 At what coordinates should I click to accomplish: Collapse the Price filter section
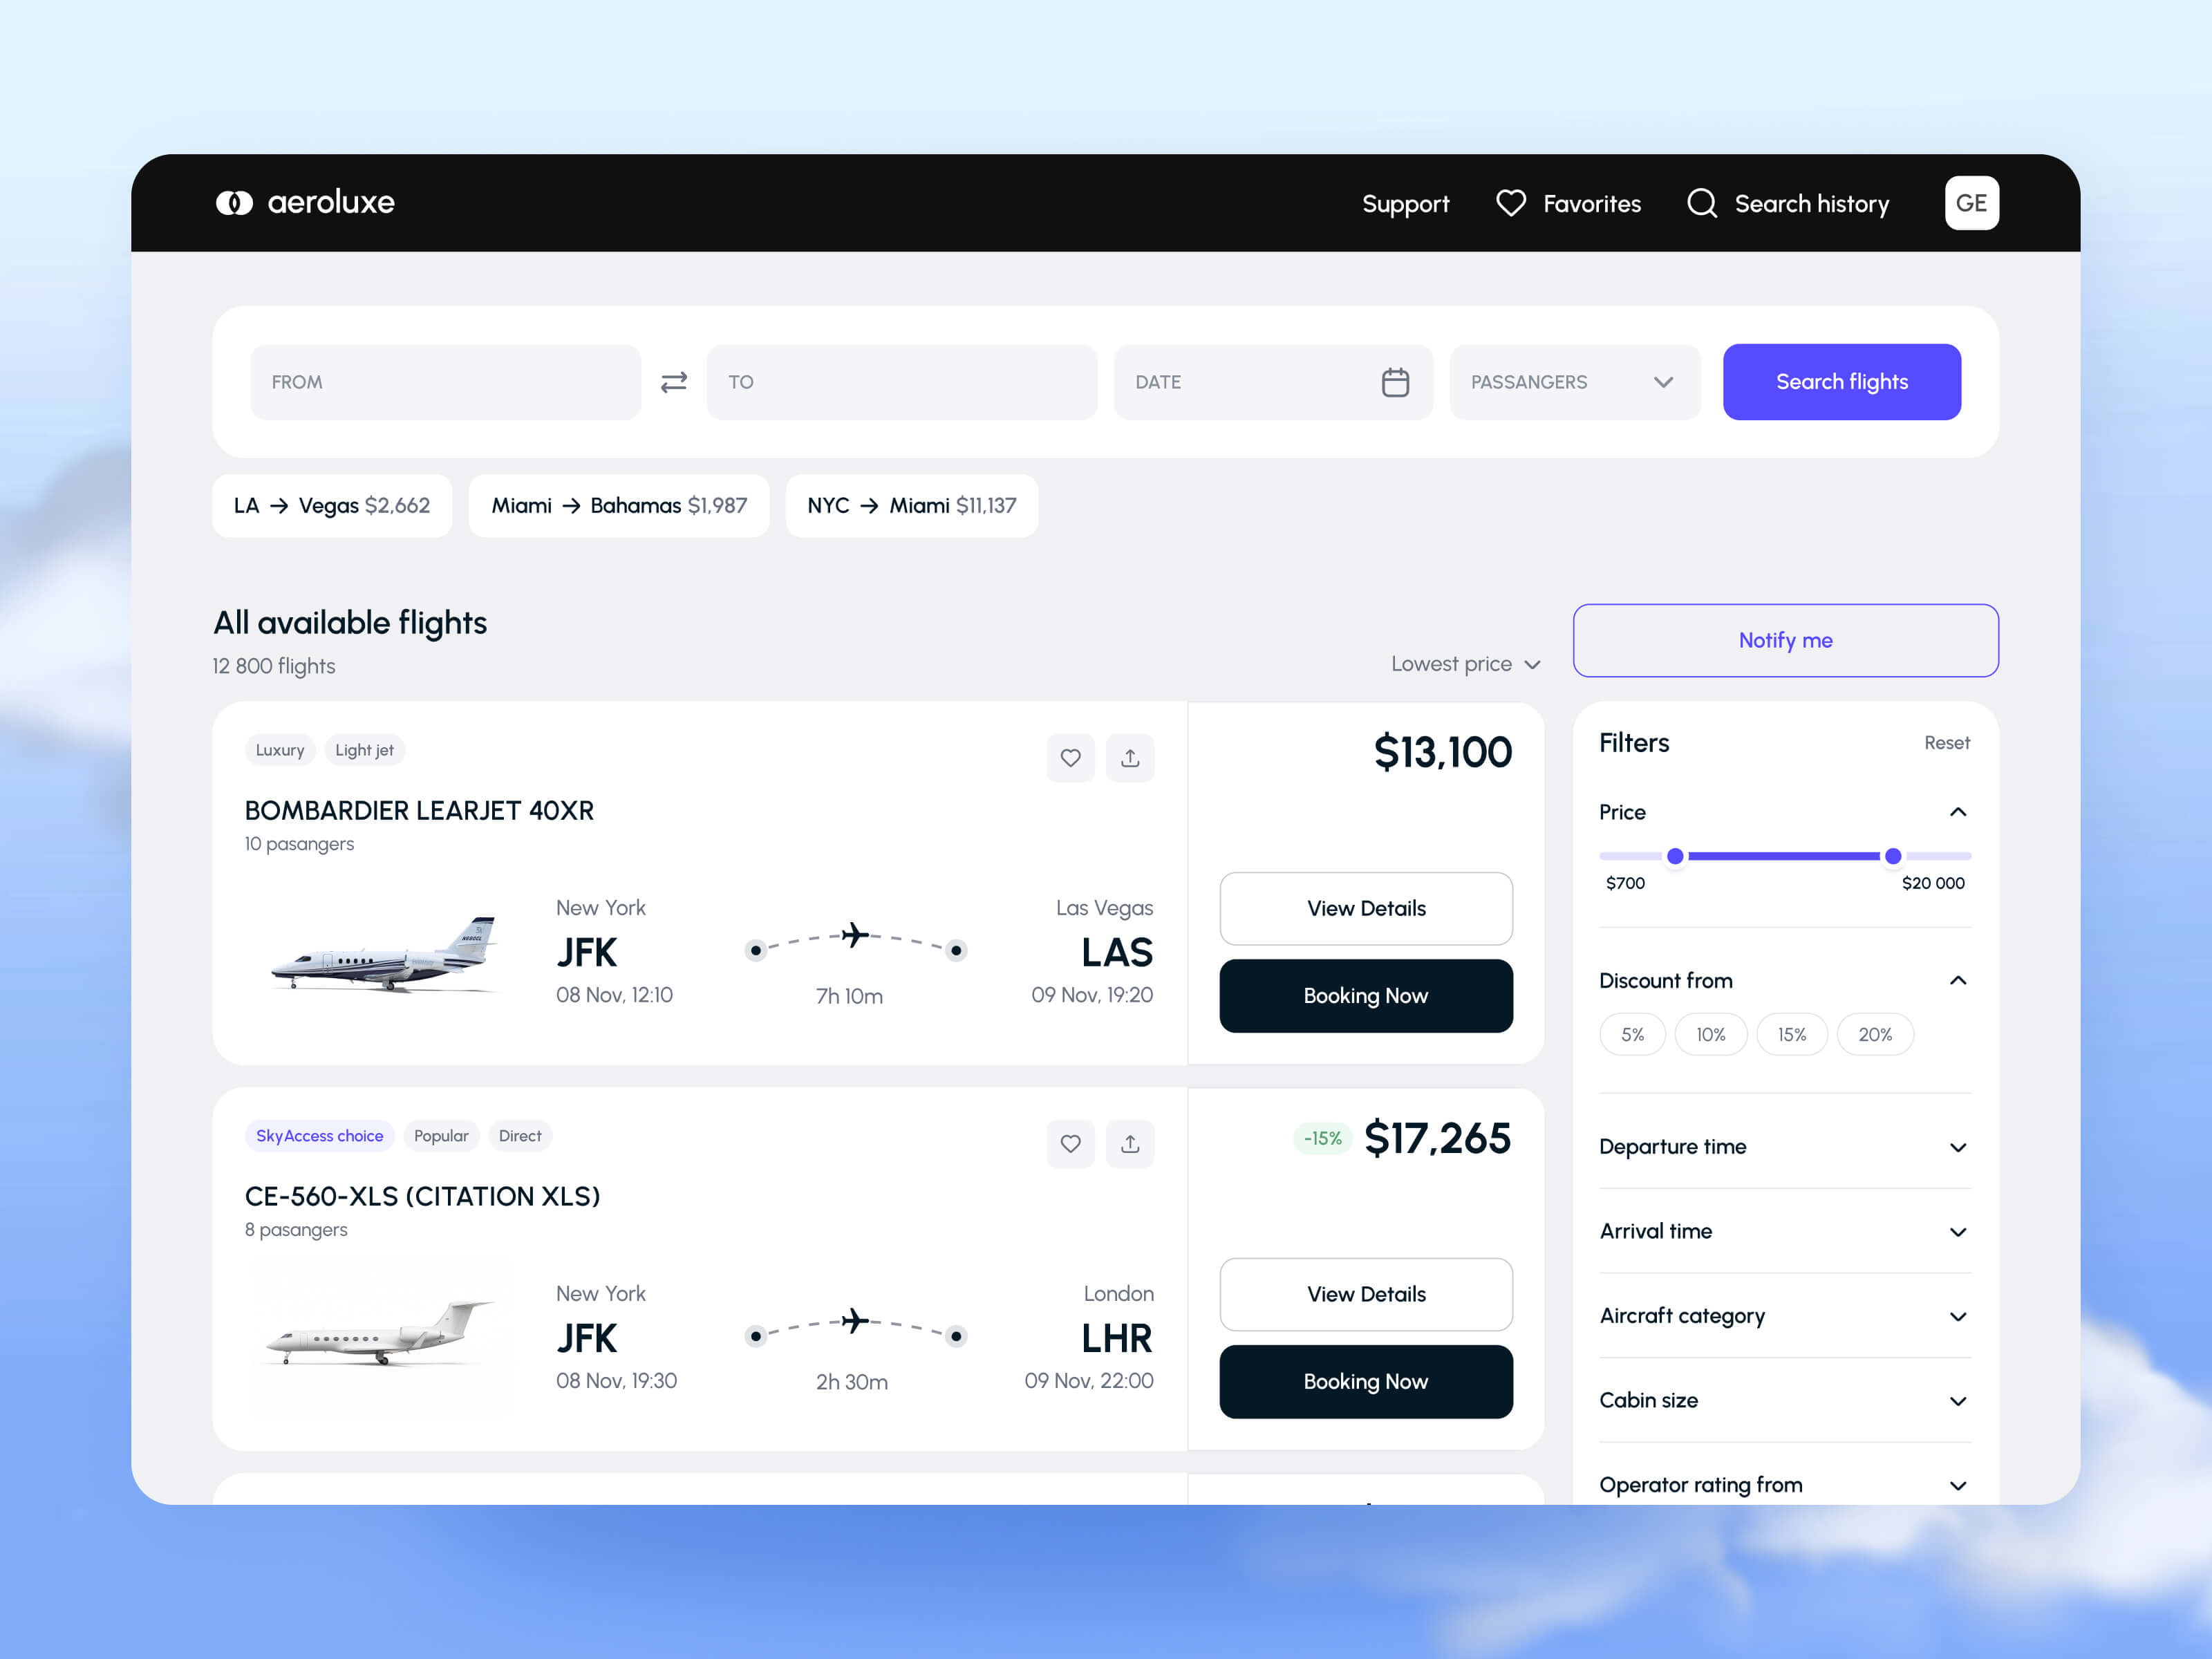(1958, 812)
